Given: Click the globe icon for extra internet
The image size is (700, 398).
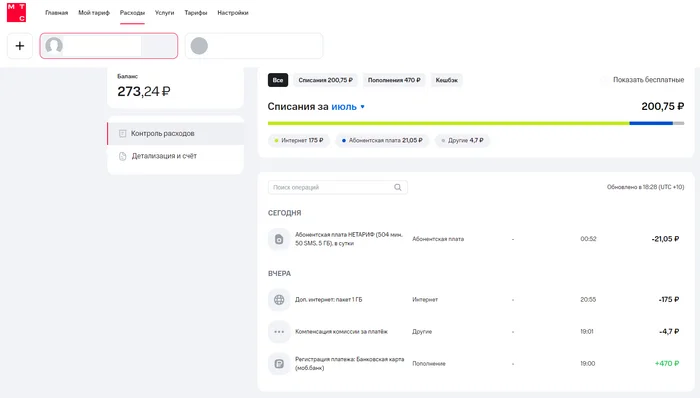Looking at the screenshot, I should point(279,299).
